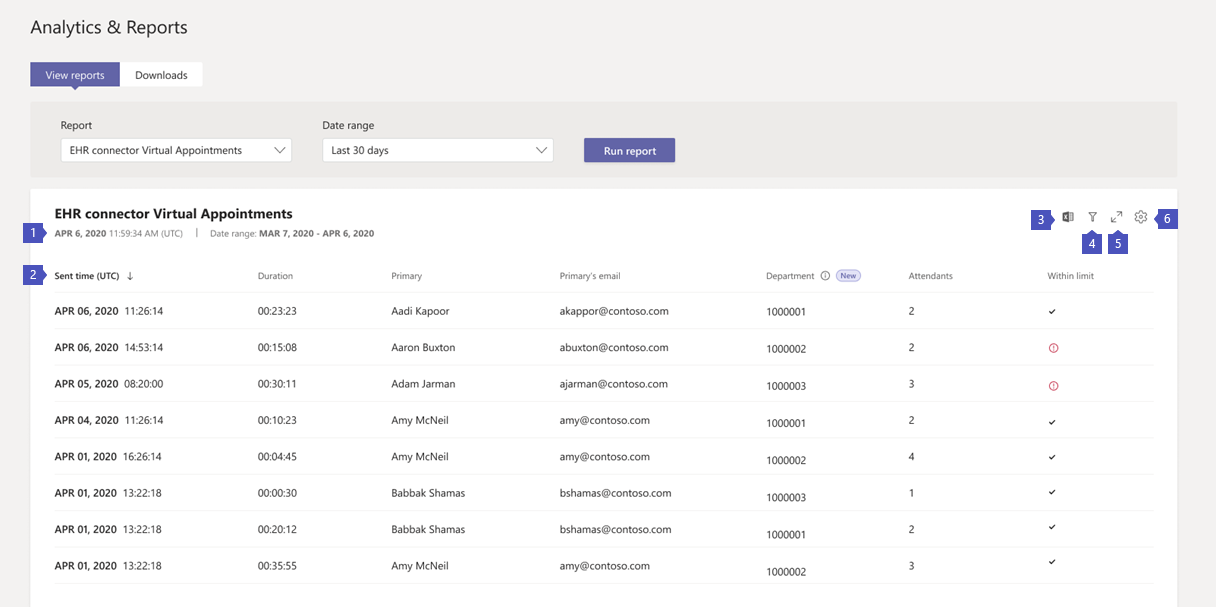Click the duration 00:23:23

click(x=277, y=311)
